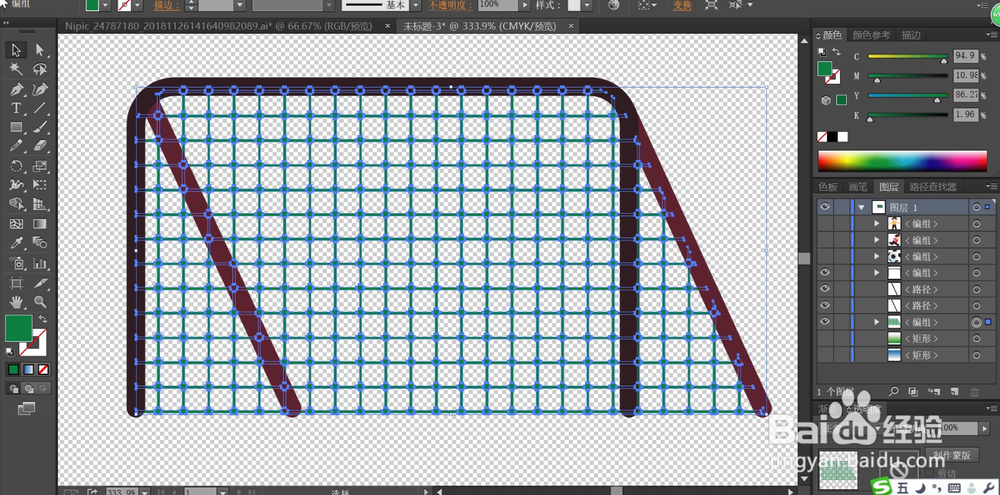Select the Artboard tool

point(17,283)
